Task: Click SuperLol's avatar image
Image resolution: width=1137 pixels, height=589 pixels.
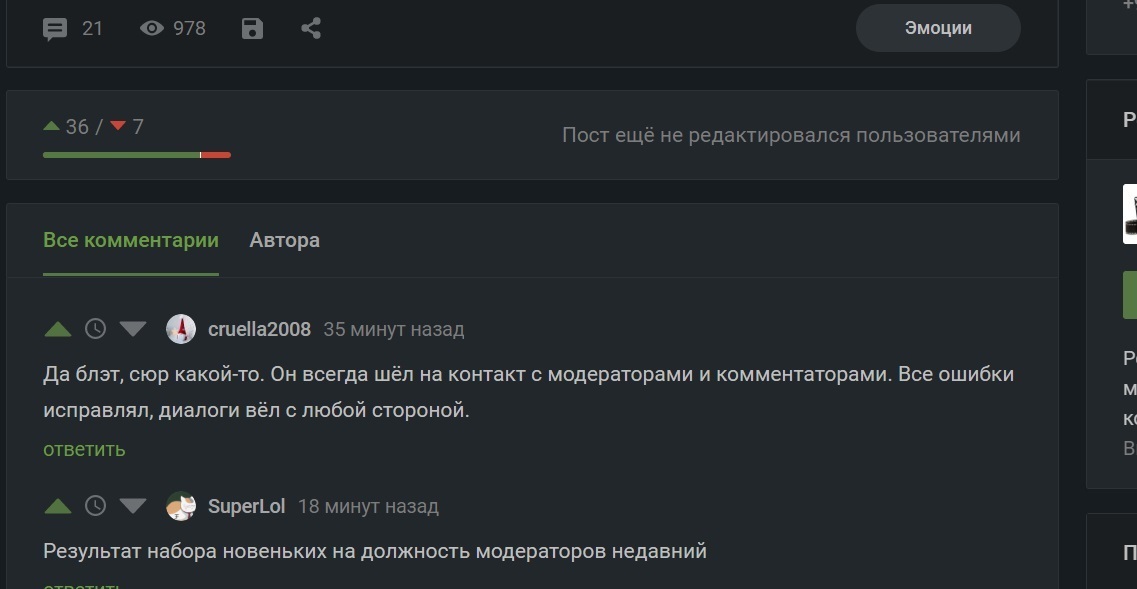Action: [181, 506]
